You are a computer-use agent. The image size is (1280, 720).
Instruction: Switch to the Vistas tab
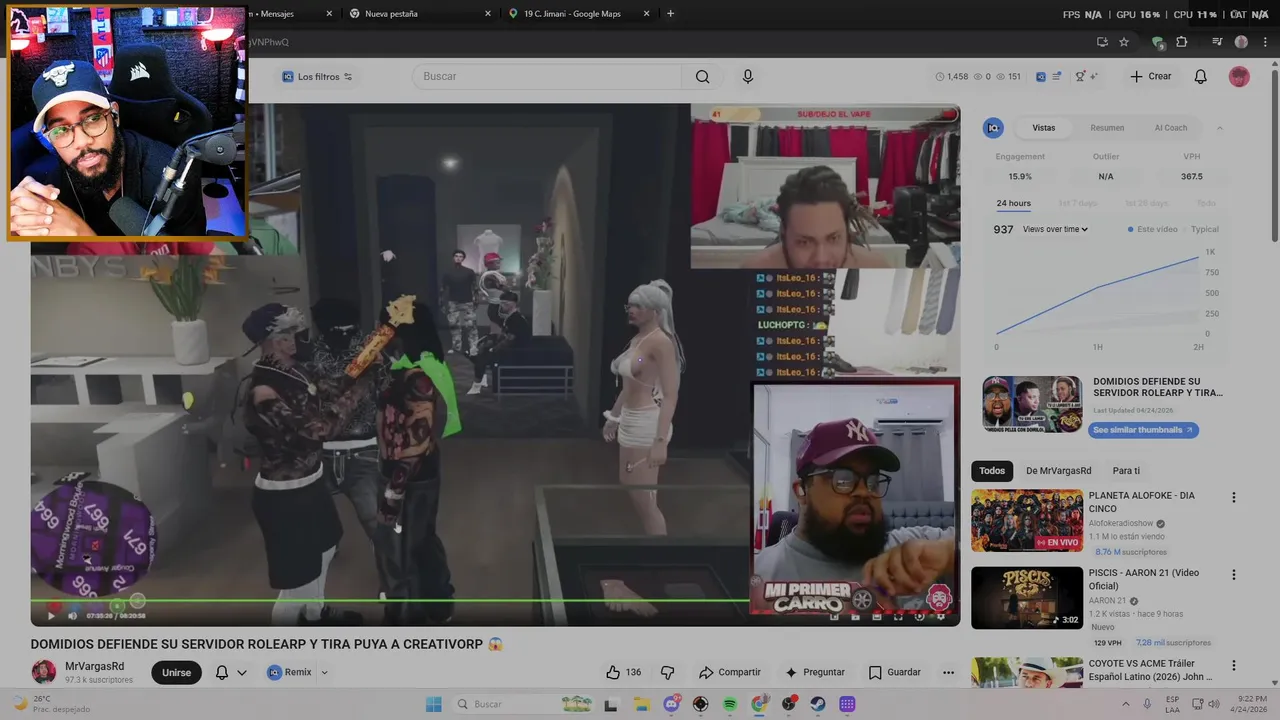1043,128
